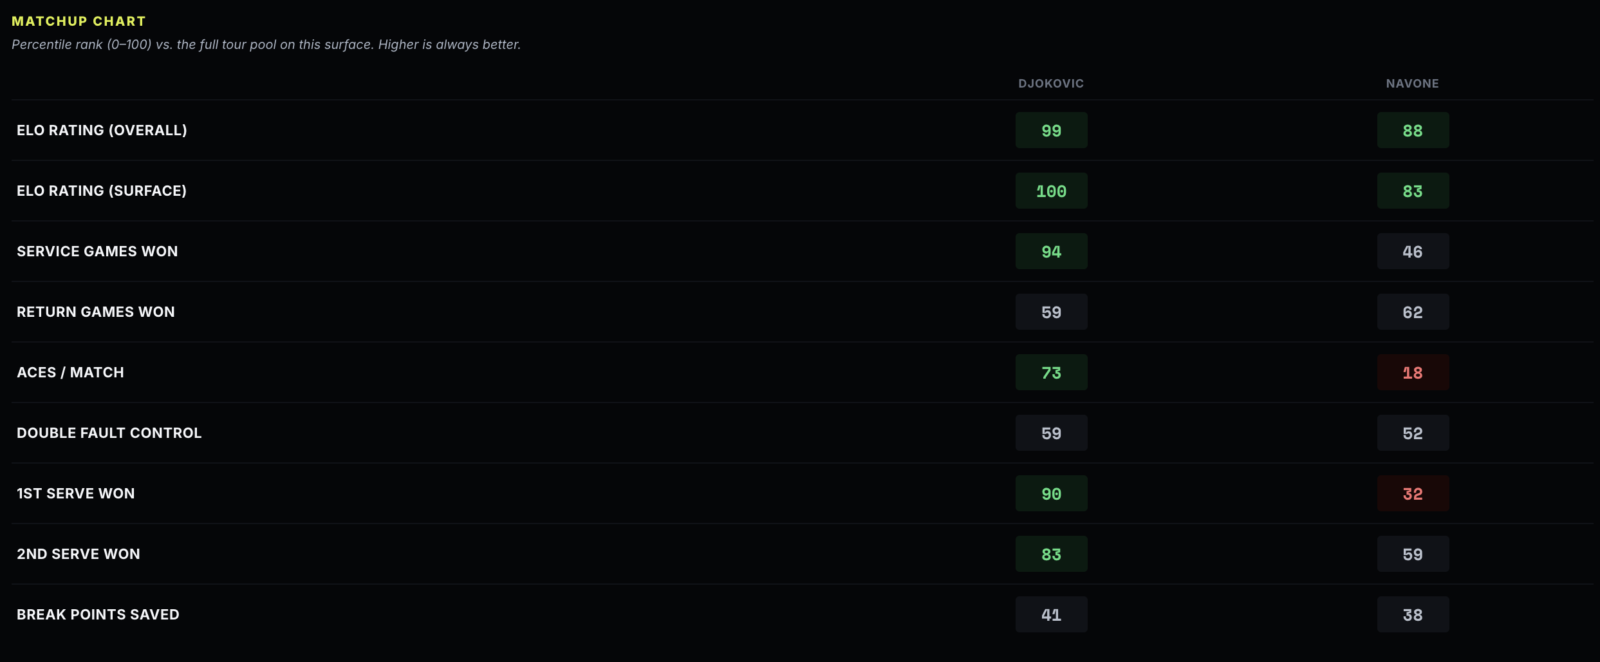Click Navone's return games won value 62
Image resolution: width=1600 pixels, height=662 pixels.
[x=1412, y=312]
